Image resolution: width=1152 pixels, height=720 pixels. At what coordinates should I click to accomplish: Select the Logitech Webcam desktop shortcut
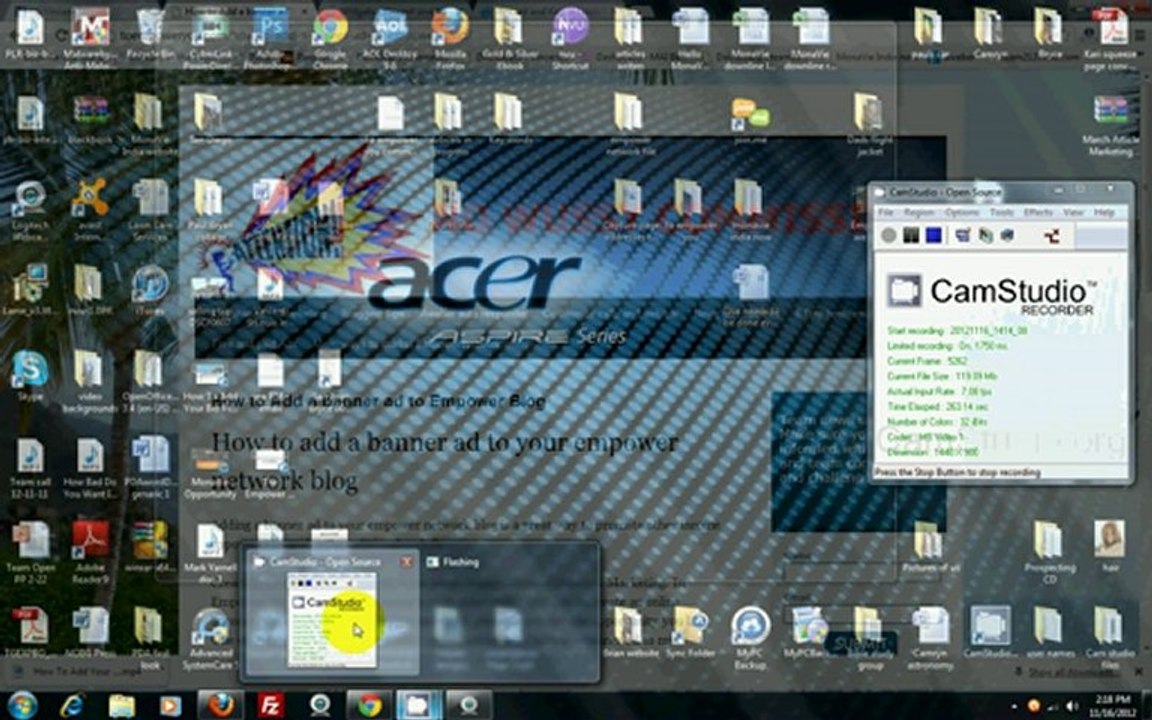pyautogui.click(x=30, y=211)
